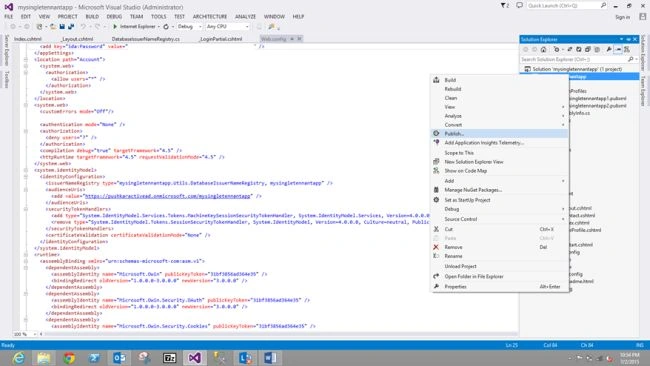Click the Navigate Backward toolbar icon
650x366 pixels.
point(13,27)
